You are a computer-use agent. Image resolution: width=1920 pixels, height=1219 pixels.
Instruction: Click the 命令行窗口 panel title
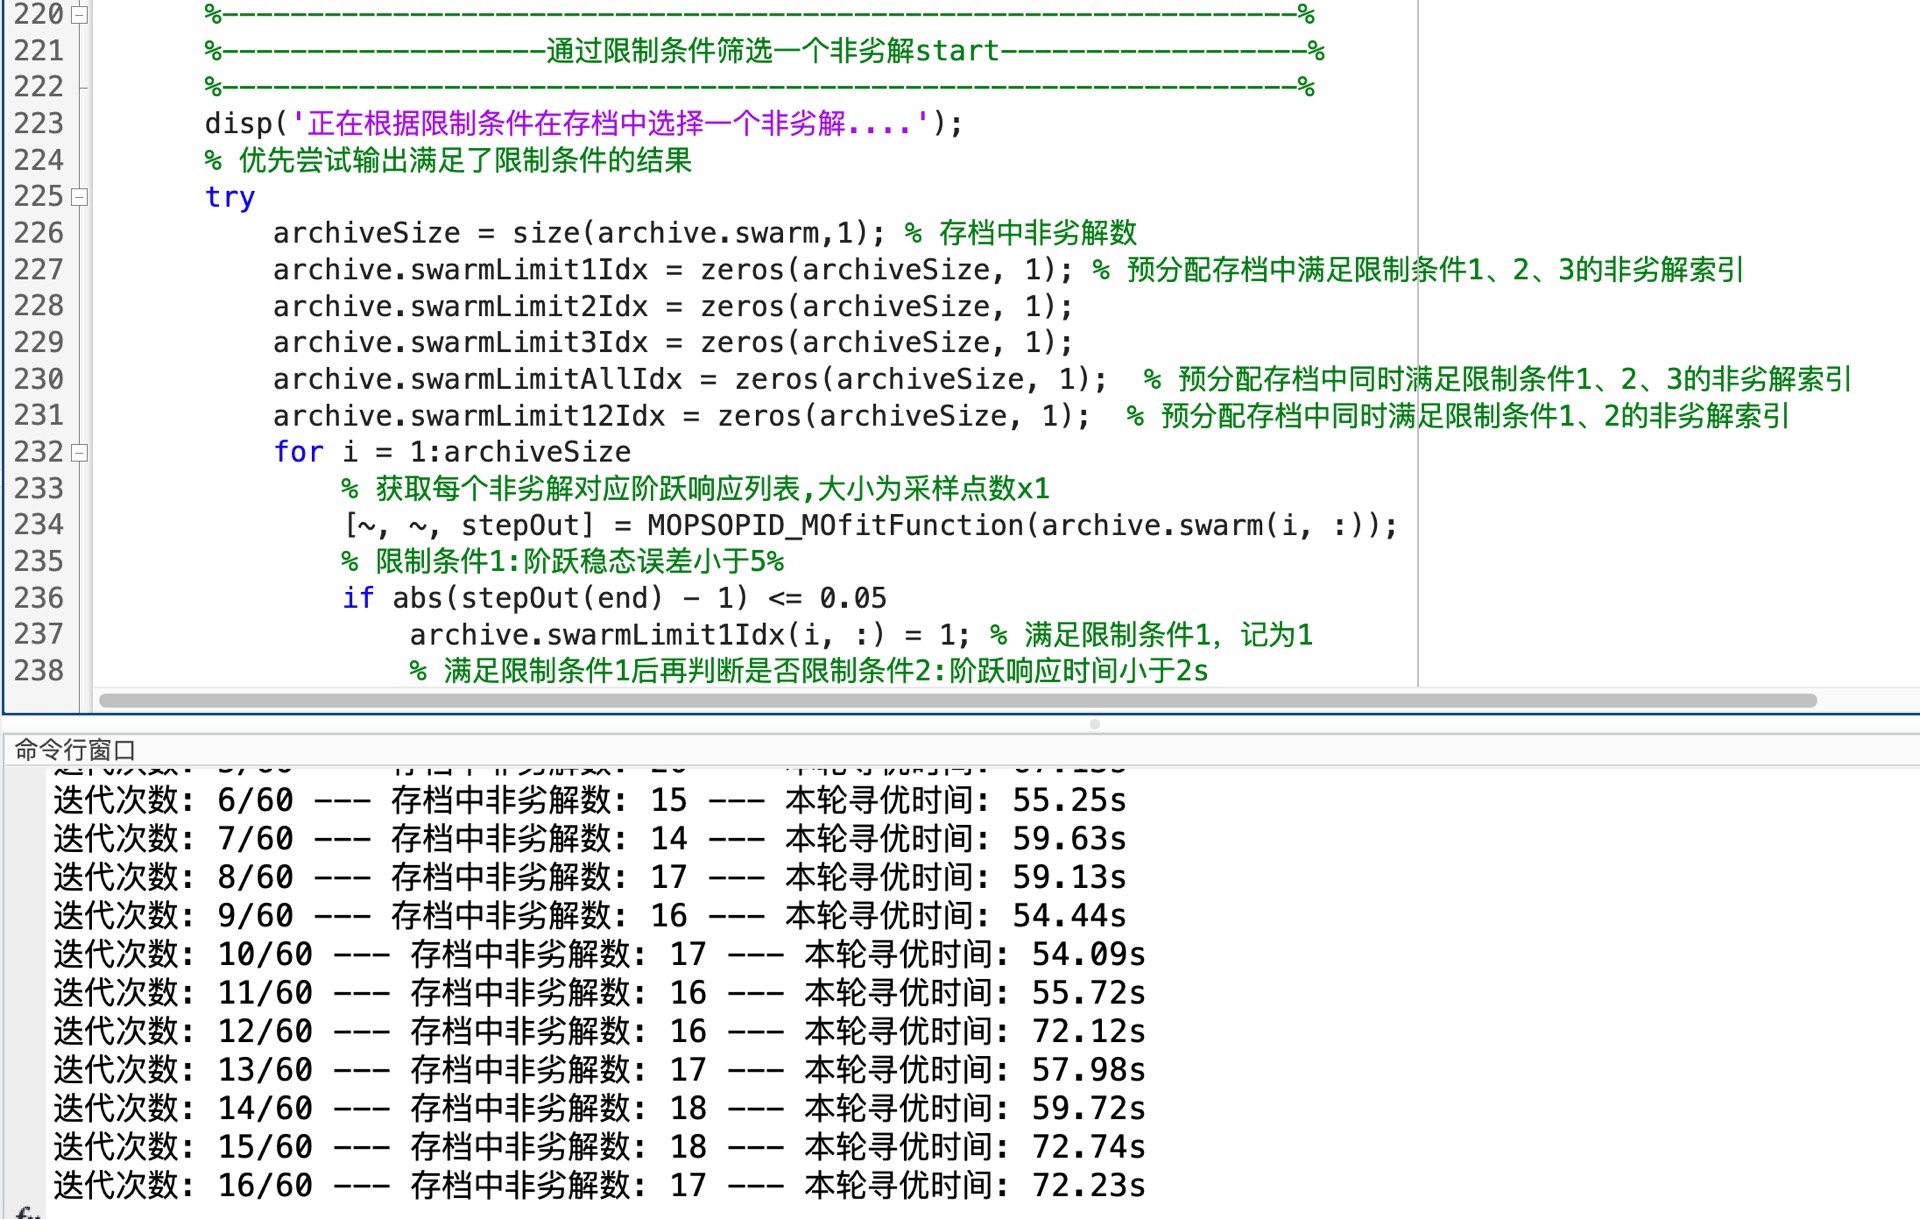tap(75, 749)
